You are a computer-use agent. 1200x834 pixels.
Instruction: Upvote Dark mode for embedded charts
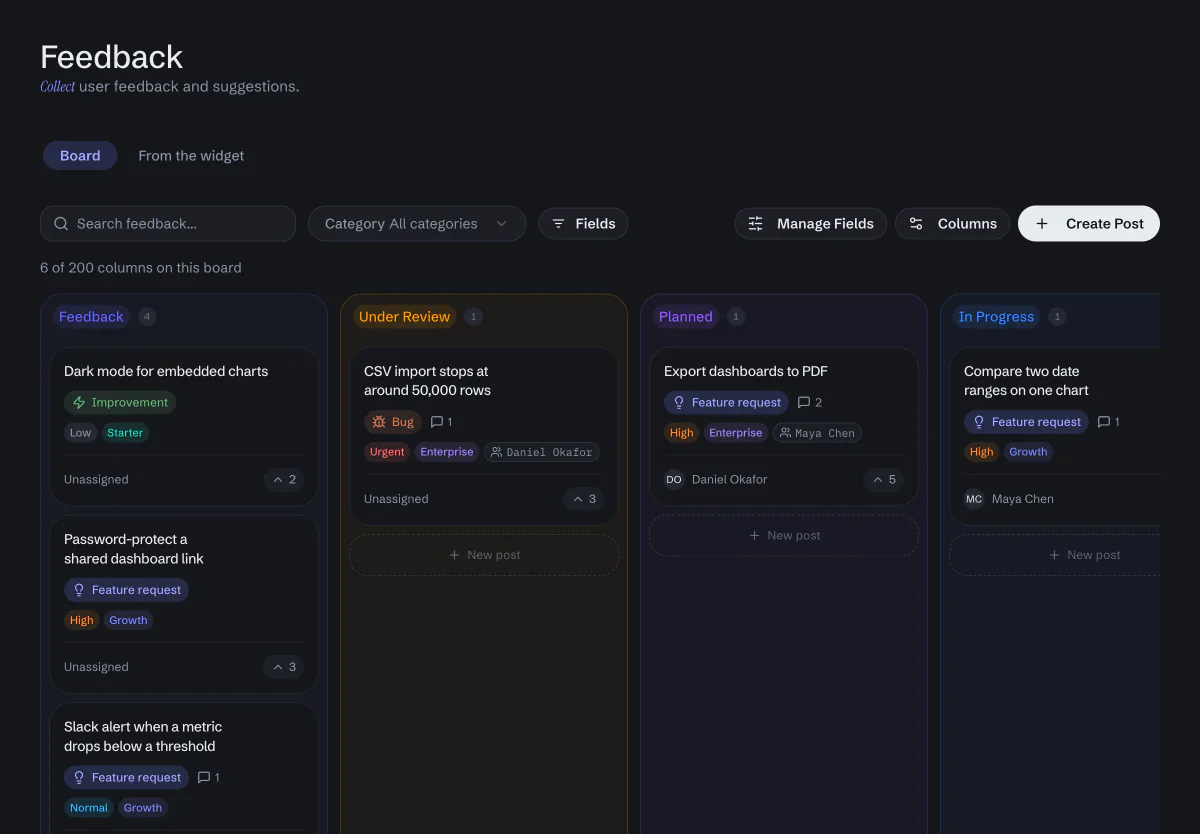click(x=285, y=480)
